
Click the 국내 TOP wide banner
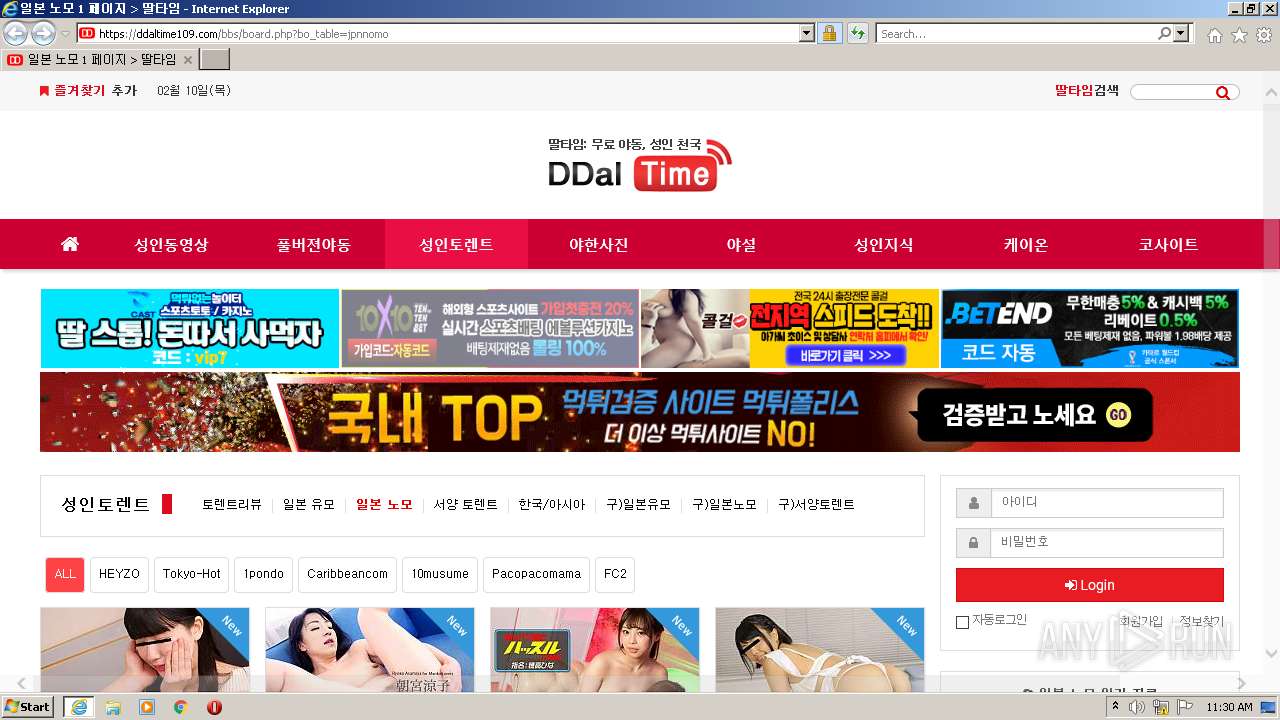(x=640, y=412)
